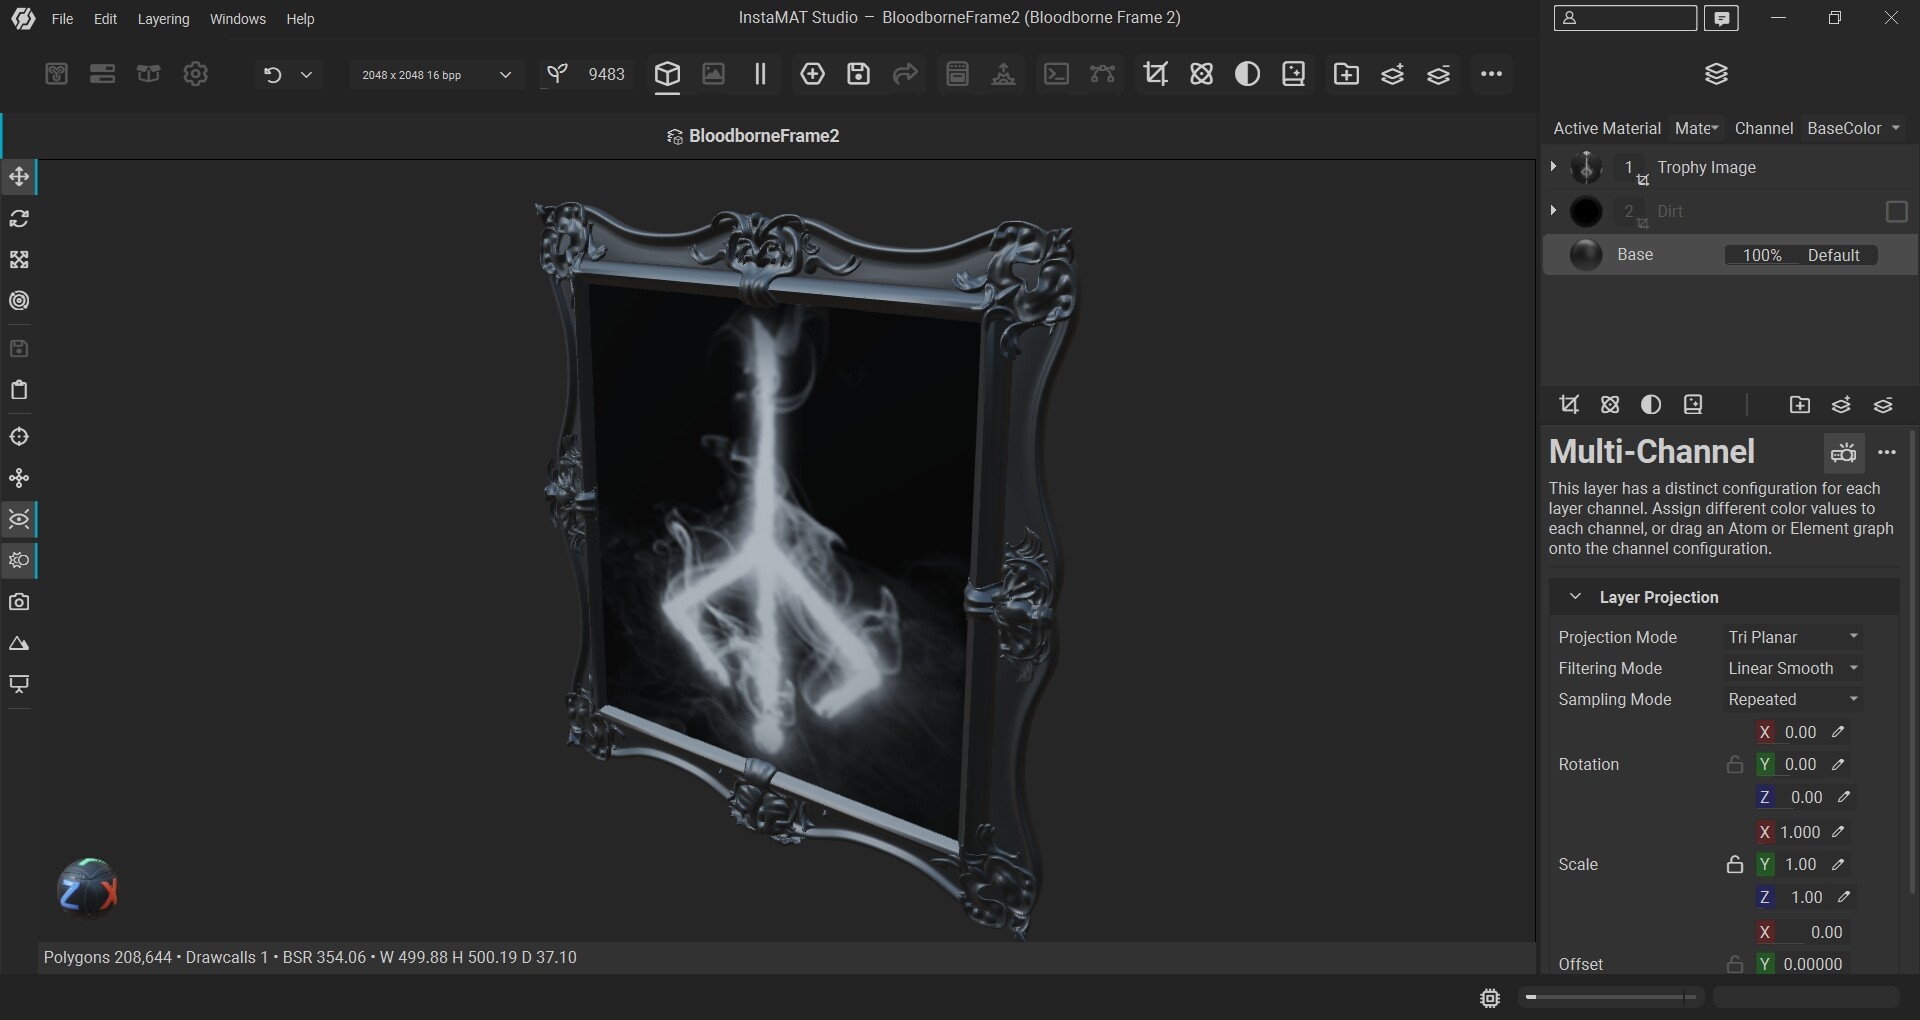The image size is (1920, 1020).
Task: Click the layers stack icon above panel
Action: pyautogui.click(x=1716, y=74)
